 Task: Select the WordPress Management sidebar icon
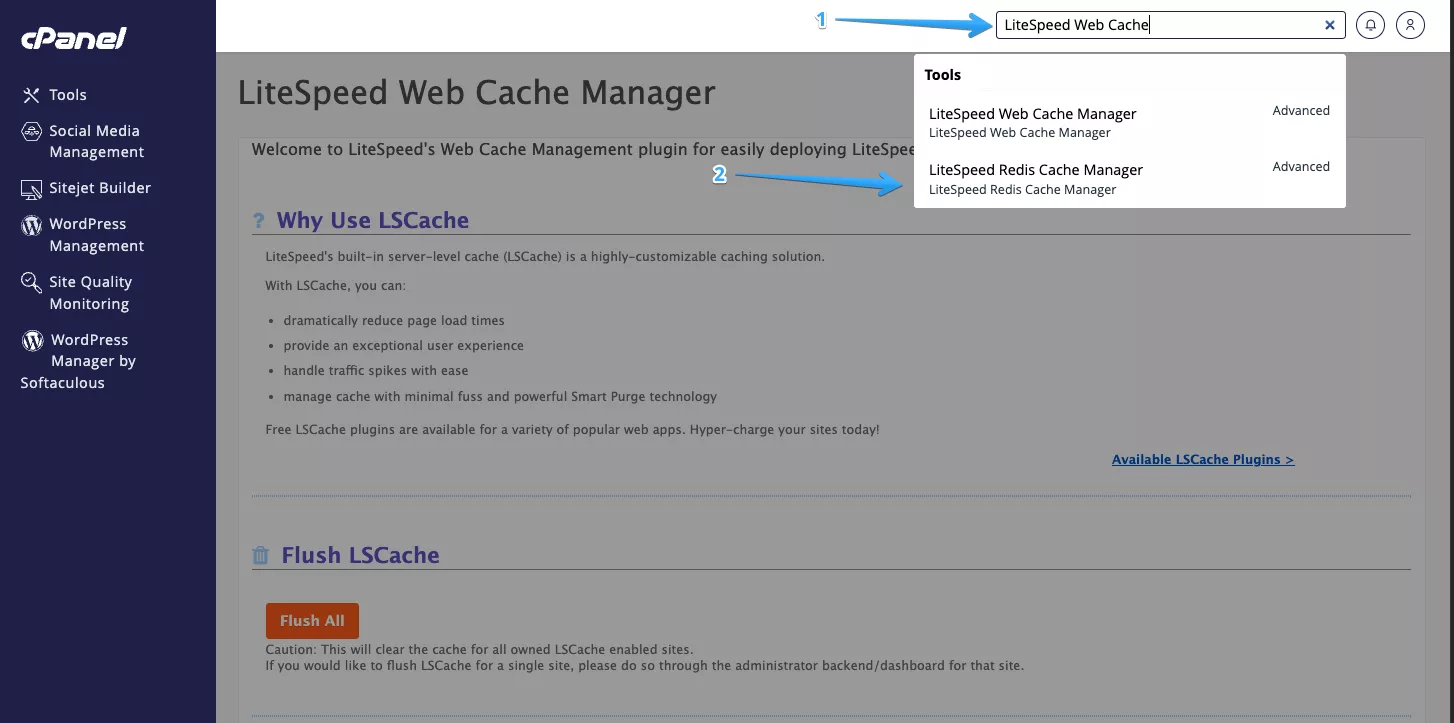tap(33, 224)
